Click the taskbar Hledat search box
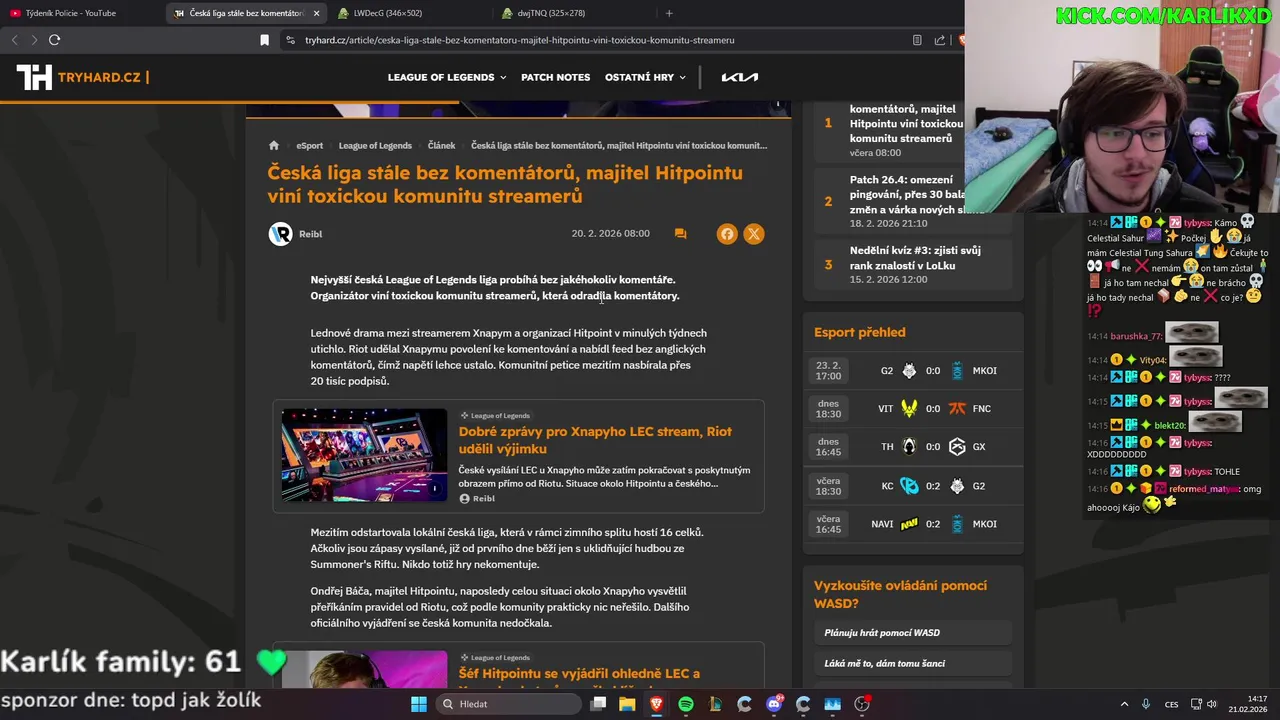Image resolution: width=1280 pixels, height=720 pixels. (507, 704)
